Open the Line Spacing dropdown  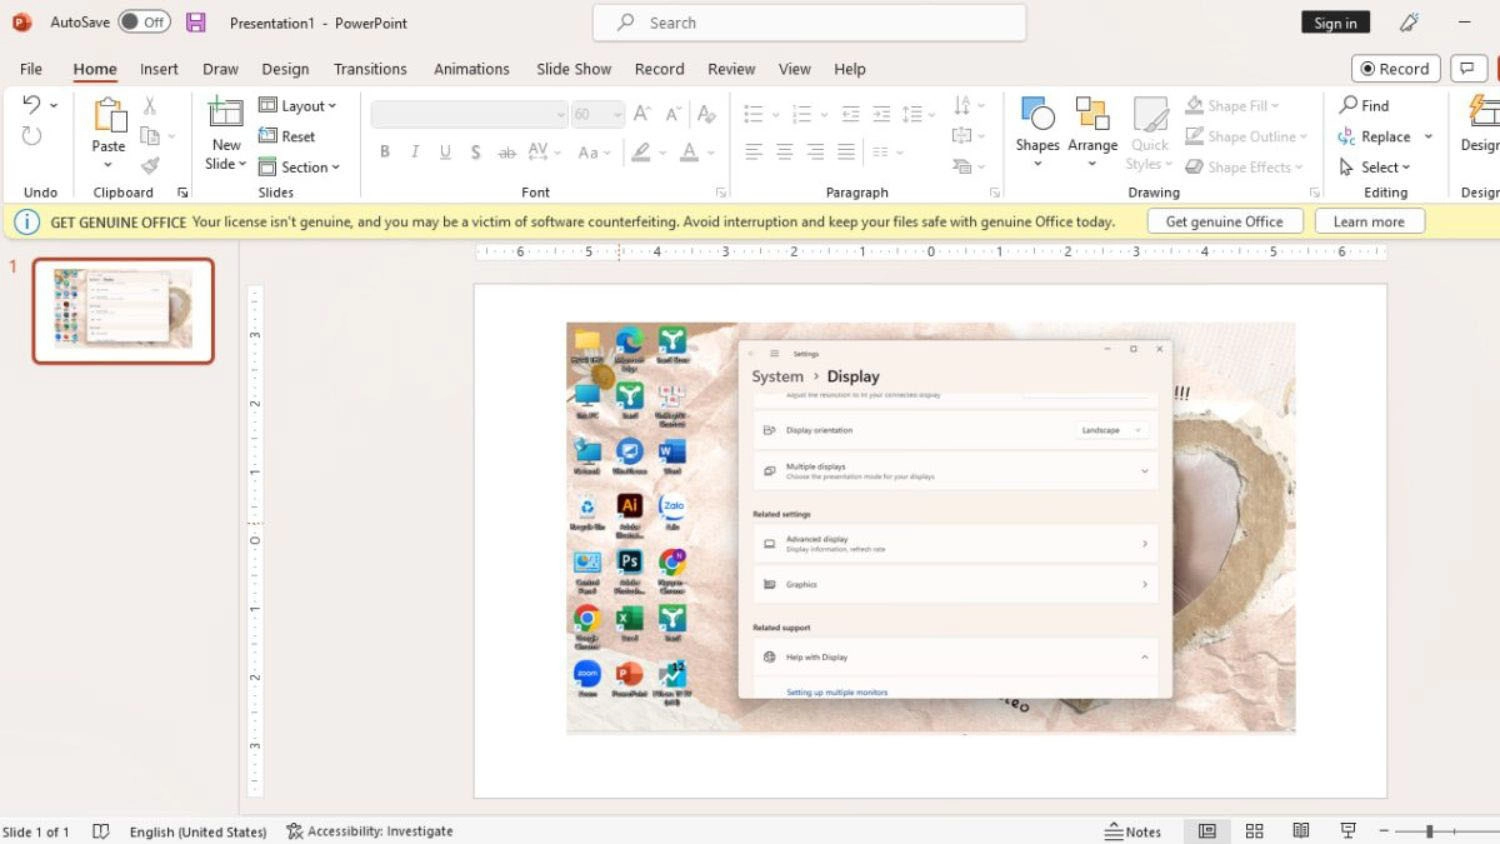coord(918,114)
